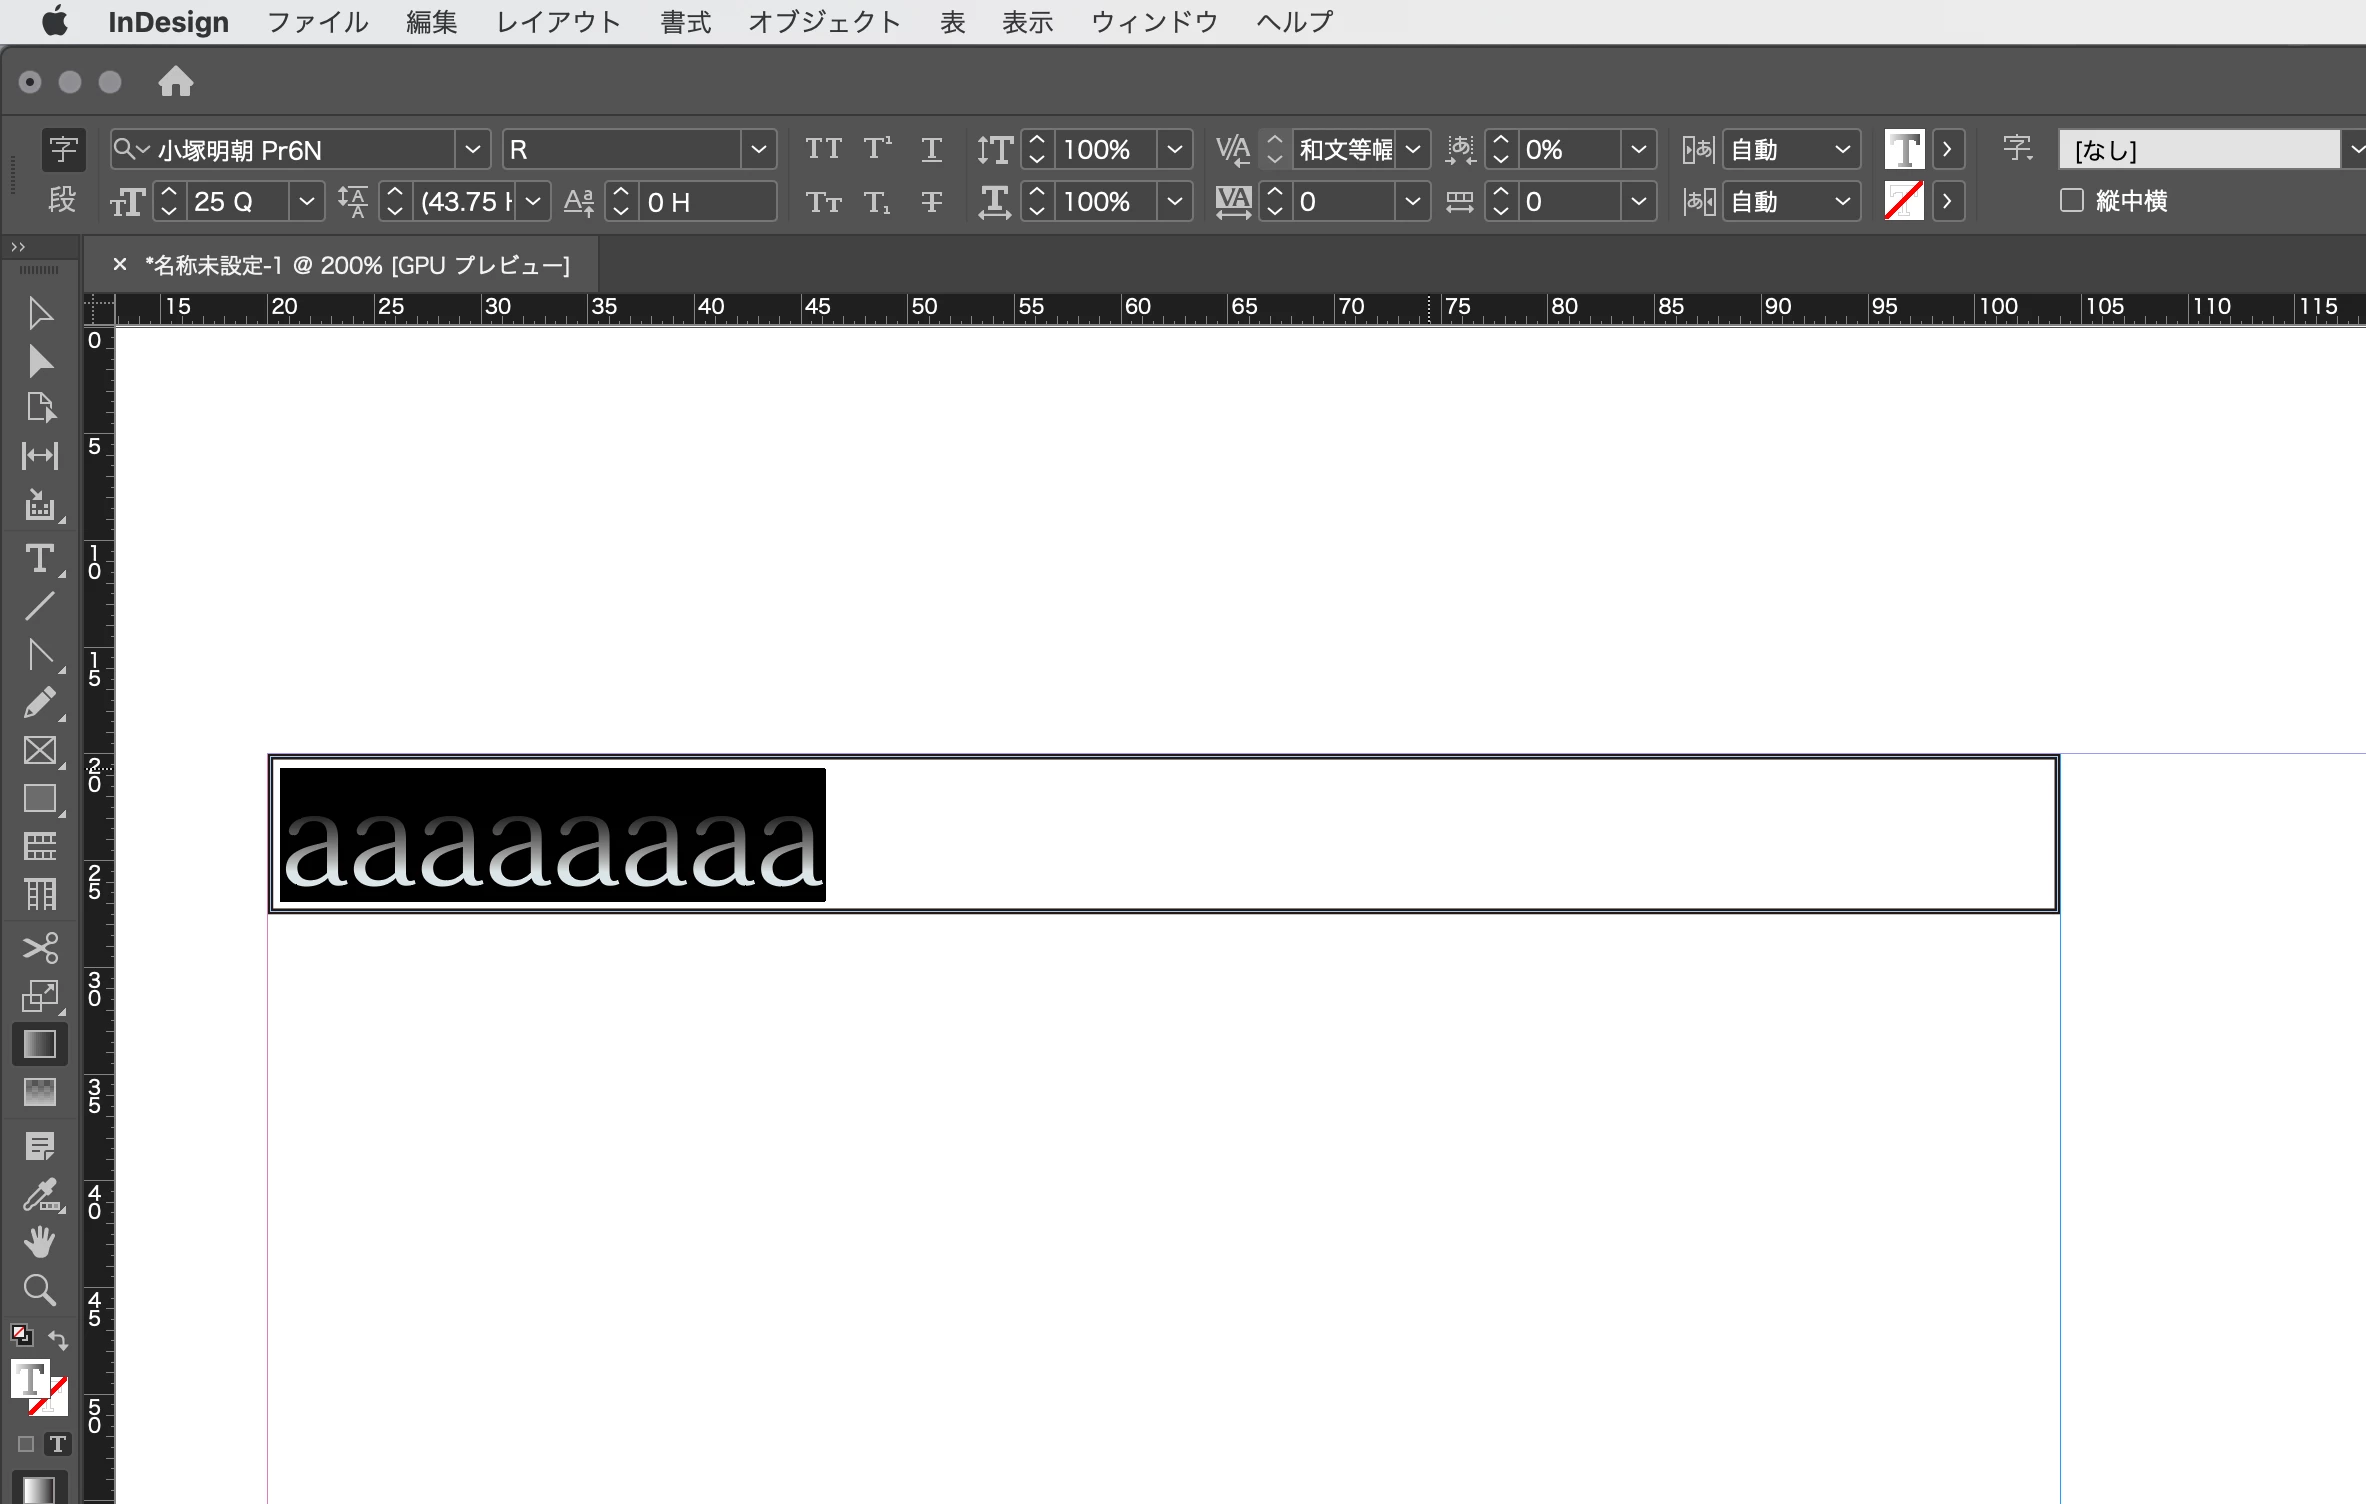Choose the Gradient Swatch tool
The image size is (2366, 1504).
point(39,1044)
